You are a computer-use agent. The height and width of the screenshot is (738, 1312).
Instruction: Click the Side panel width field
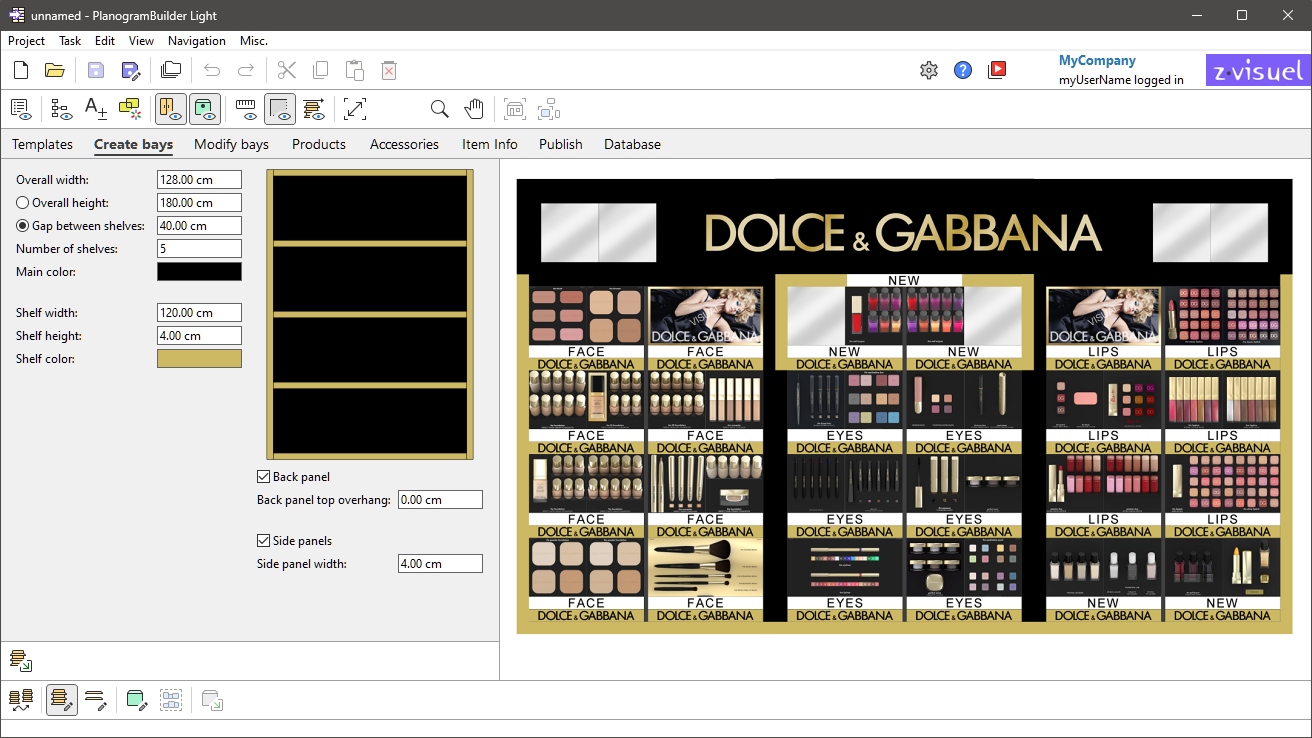(440, 564)
